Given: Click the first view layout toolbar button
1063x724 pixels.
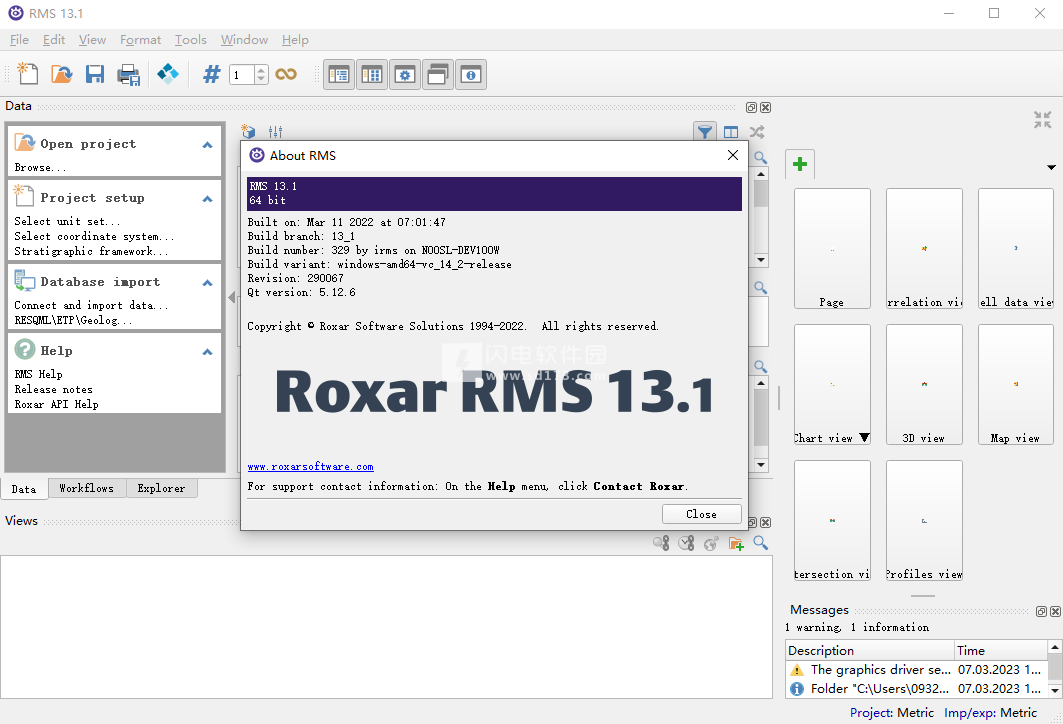Looking at the screenshot, I should 338,75.
